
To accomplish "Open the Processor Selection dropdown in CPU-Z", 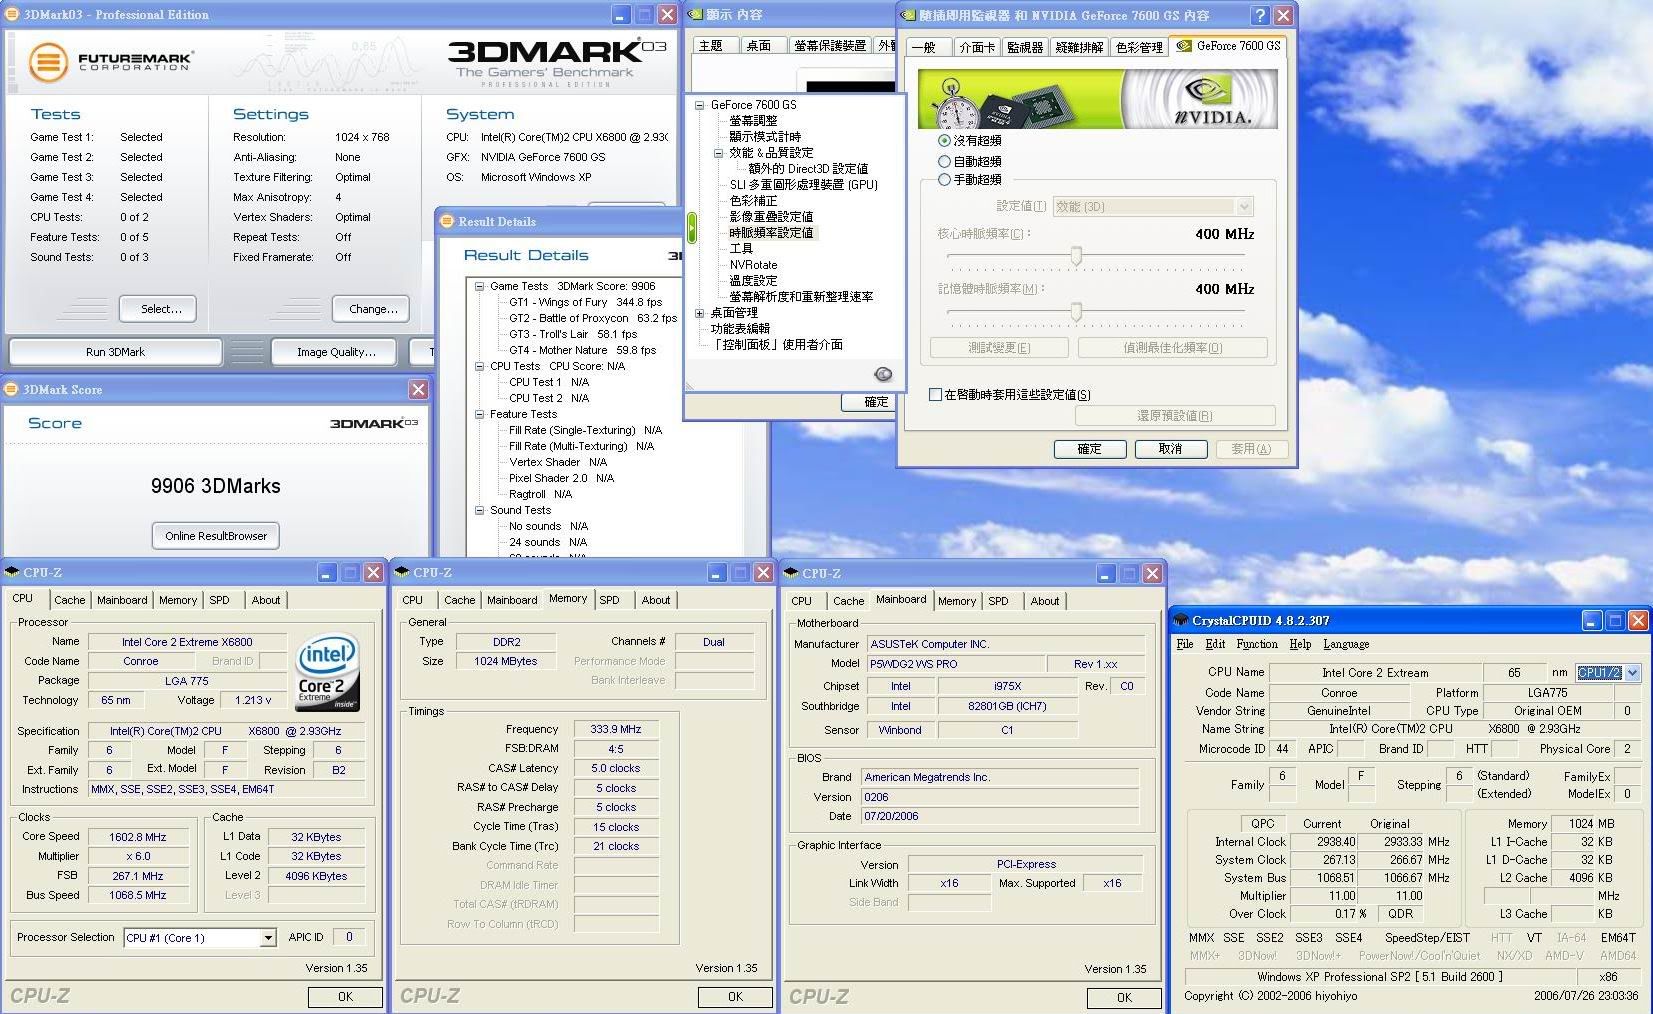I will [x=268, y=938].
